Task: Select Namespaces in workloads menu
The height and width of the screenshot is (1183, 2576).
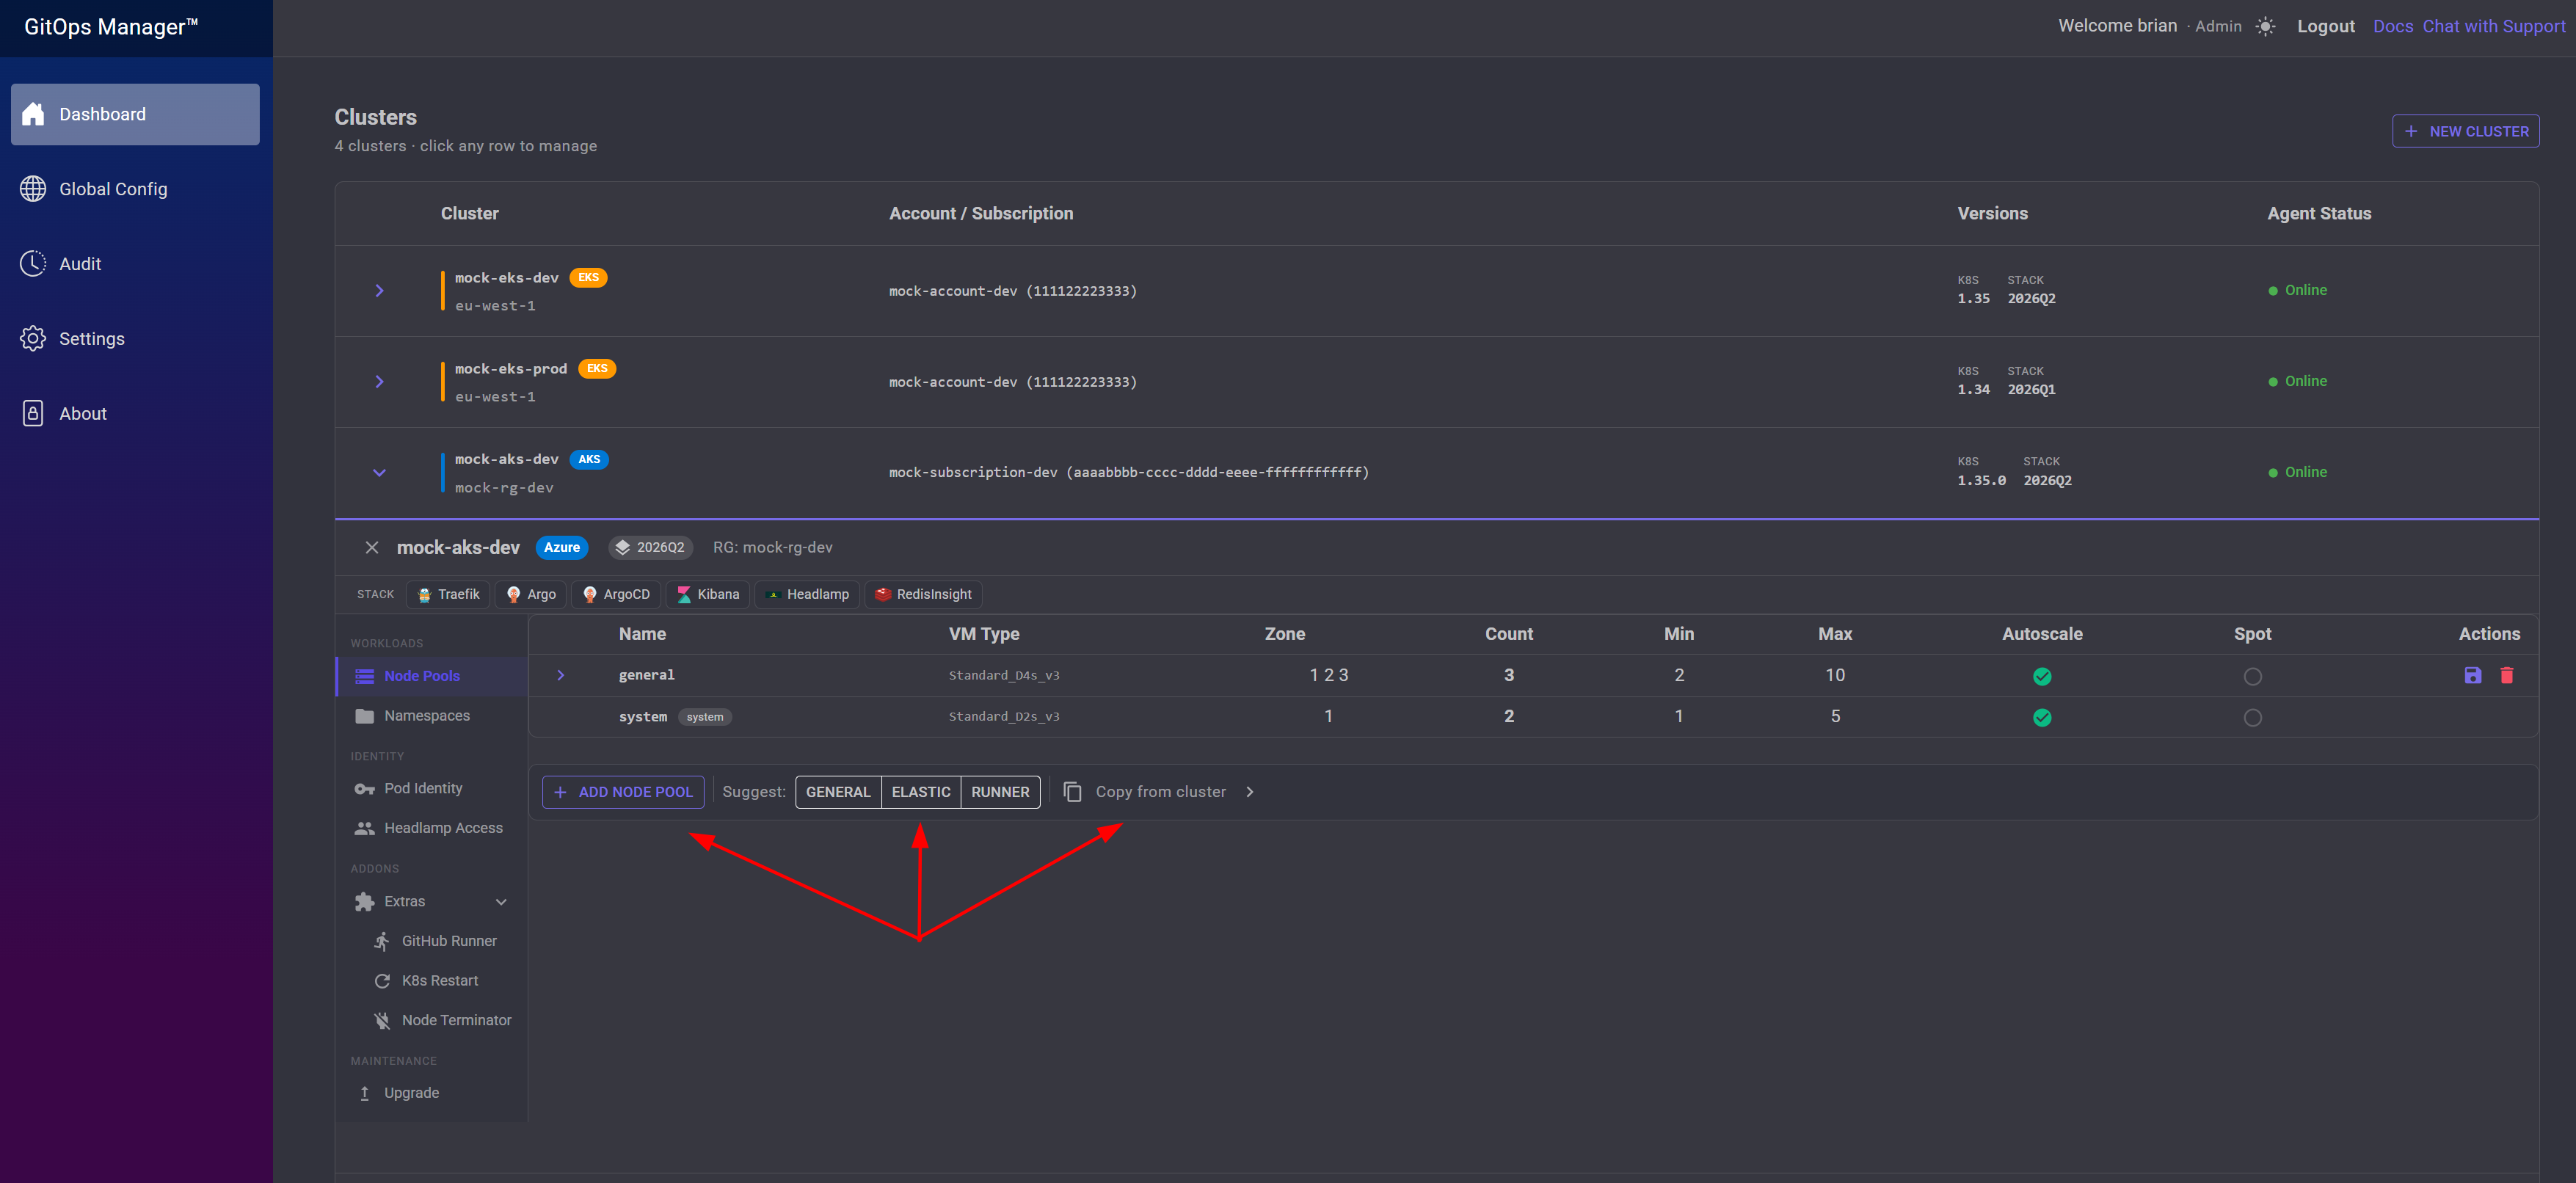Action: pos(432,716)
